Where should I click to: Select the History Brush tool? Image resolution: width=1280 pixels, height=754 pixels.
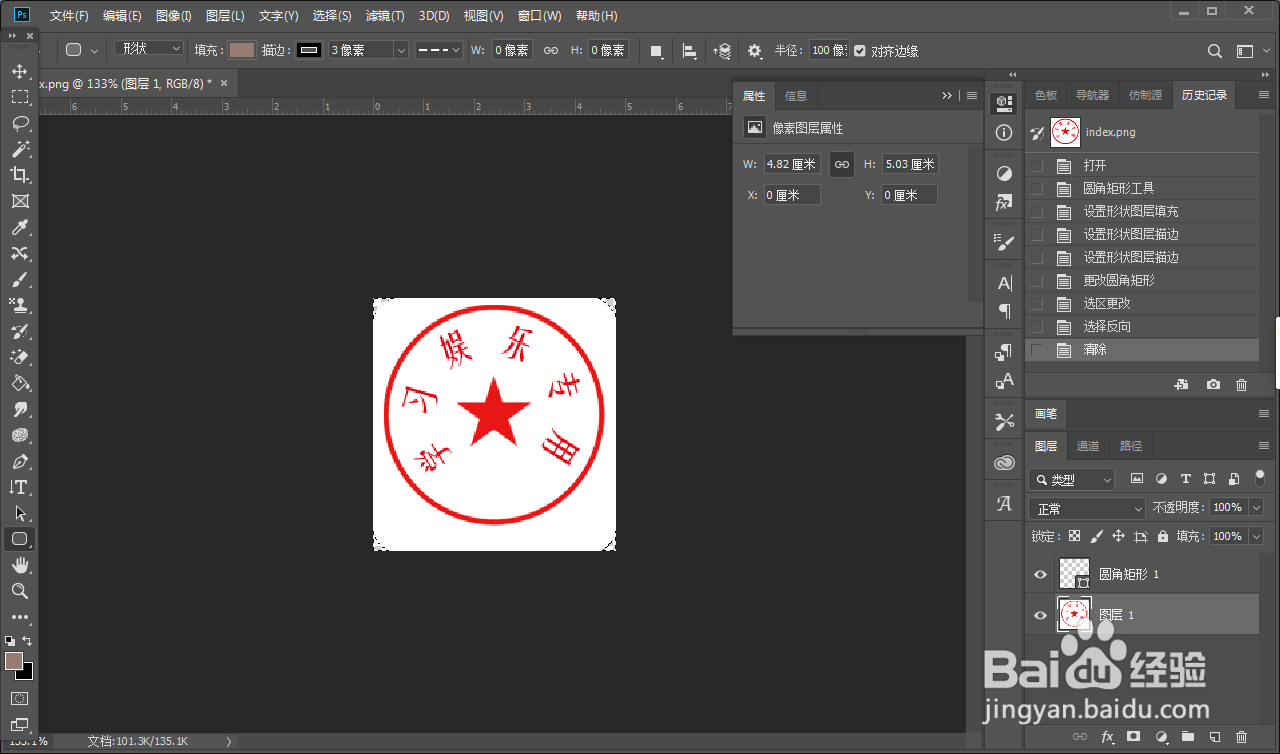click(x=19, y=331)
